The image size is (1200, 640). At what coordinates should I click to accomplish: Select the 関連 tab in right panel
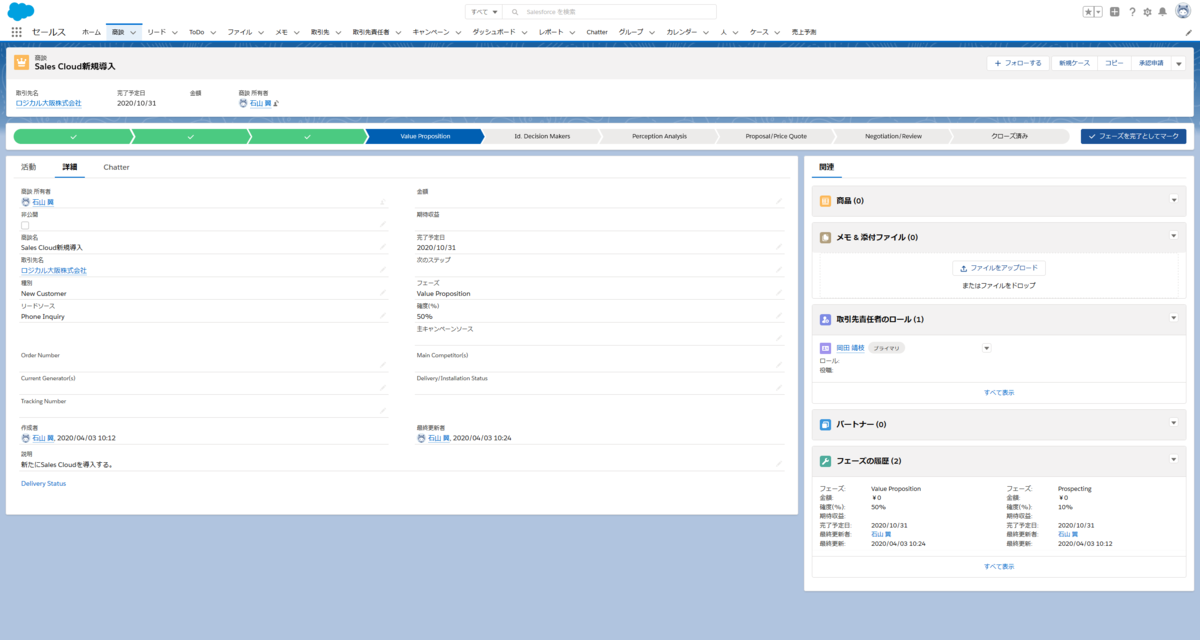(826, 167)
